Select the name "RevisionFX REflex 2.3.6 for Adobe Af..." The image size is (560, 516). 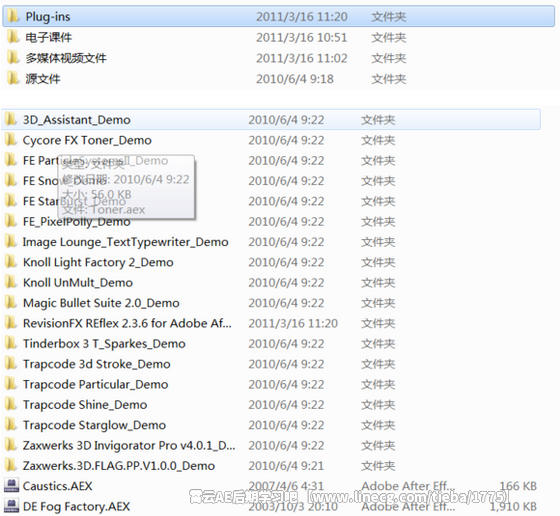127,323
